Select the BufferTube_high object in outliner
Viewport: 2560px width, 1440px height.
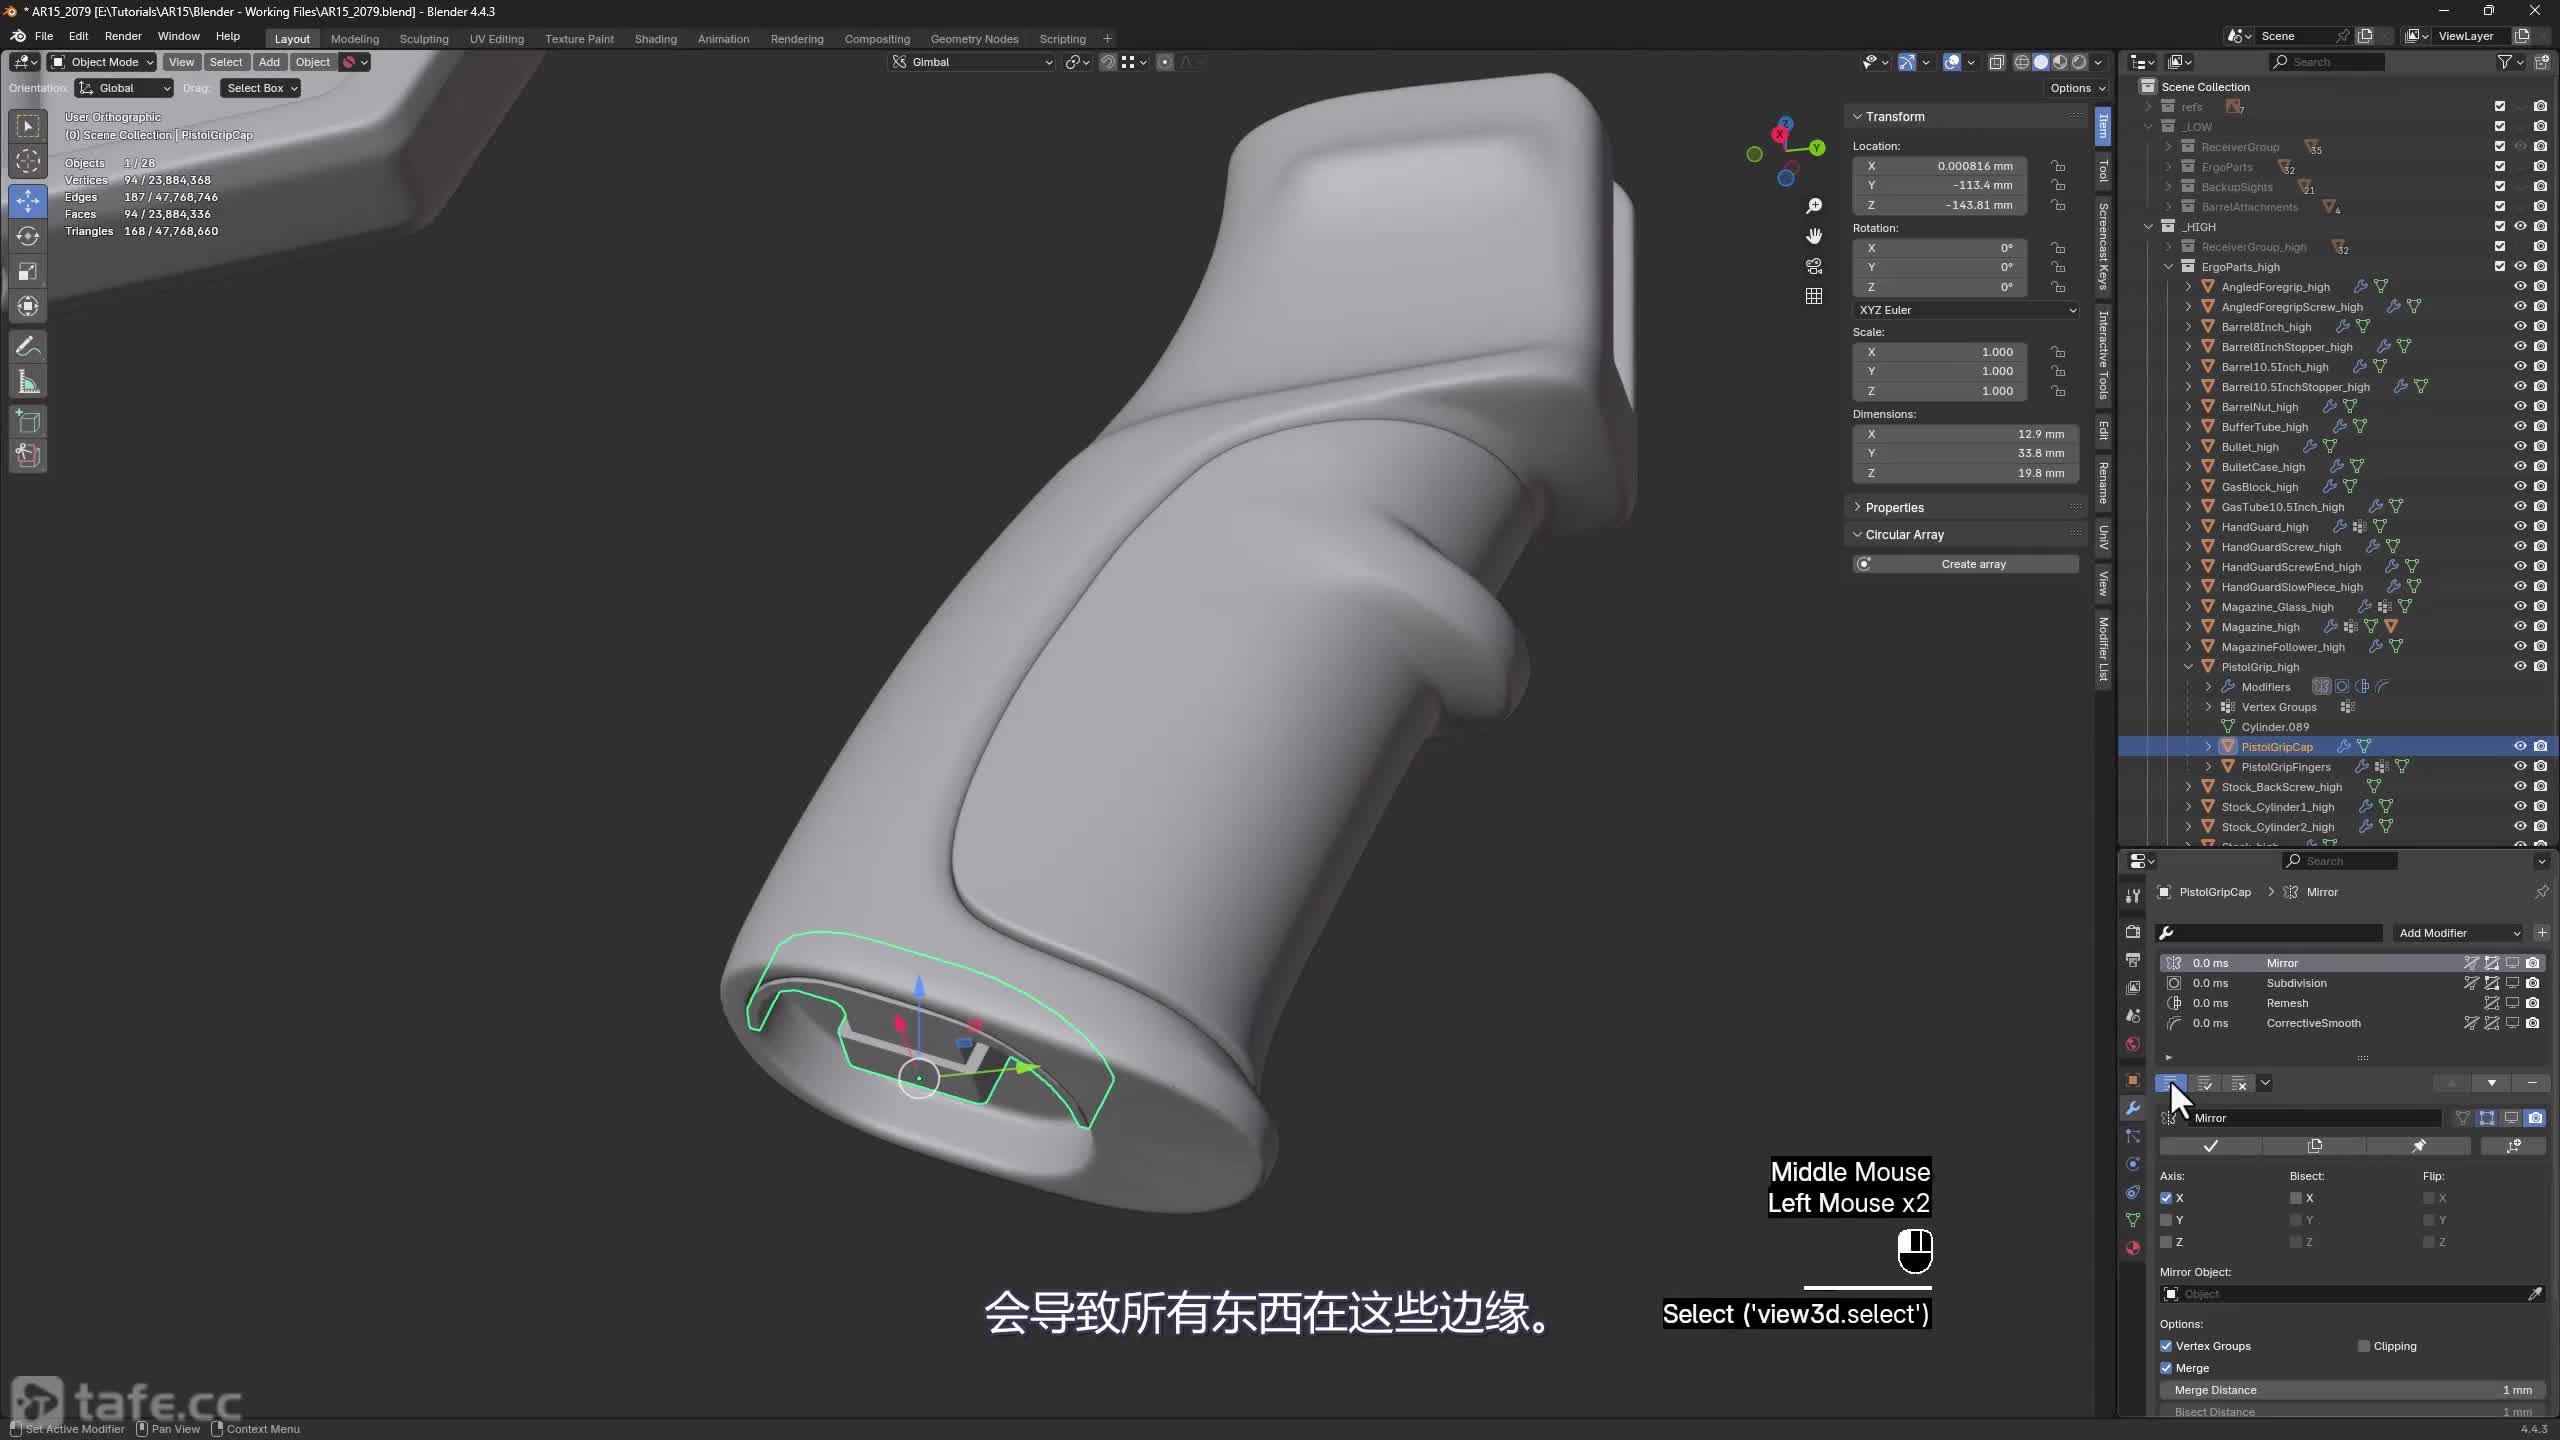(x=2264, y=427)
